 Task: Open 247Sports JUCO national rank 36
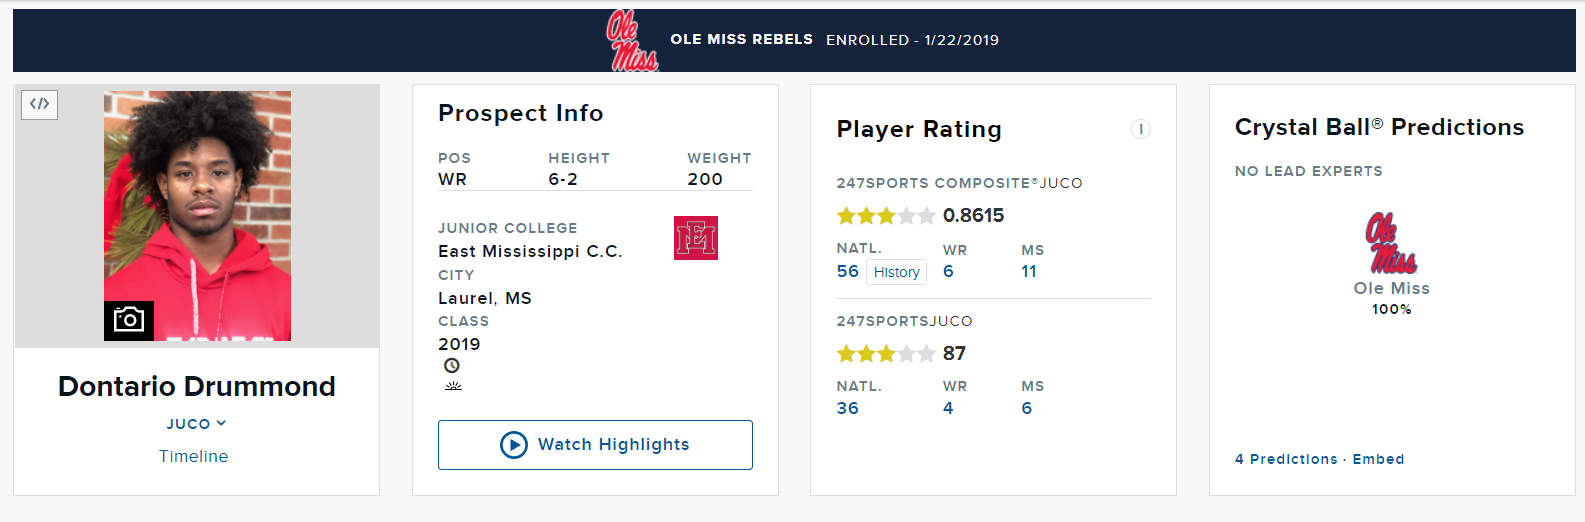point(848,408)
